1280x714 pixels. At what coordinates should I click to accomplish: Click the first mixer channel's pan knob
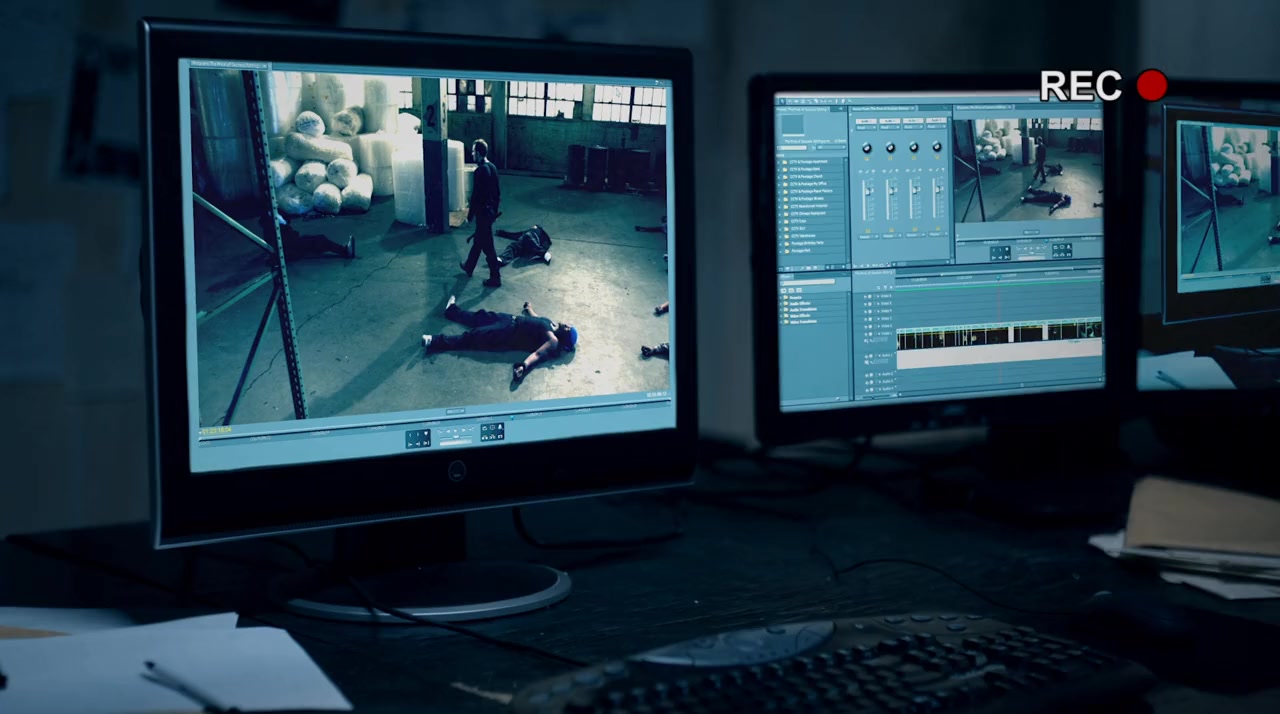[866, 148]
